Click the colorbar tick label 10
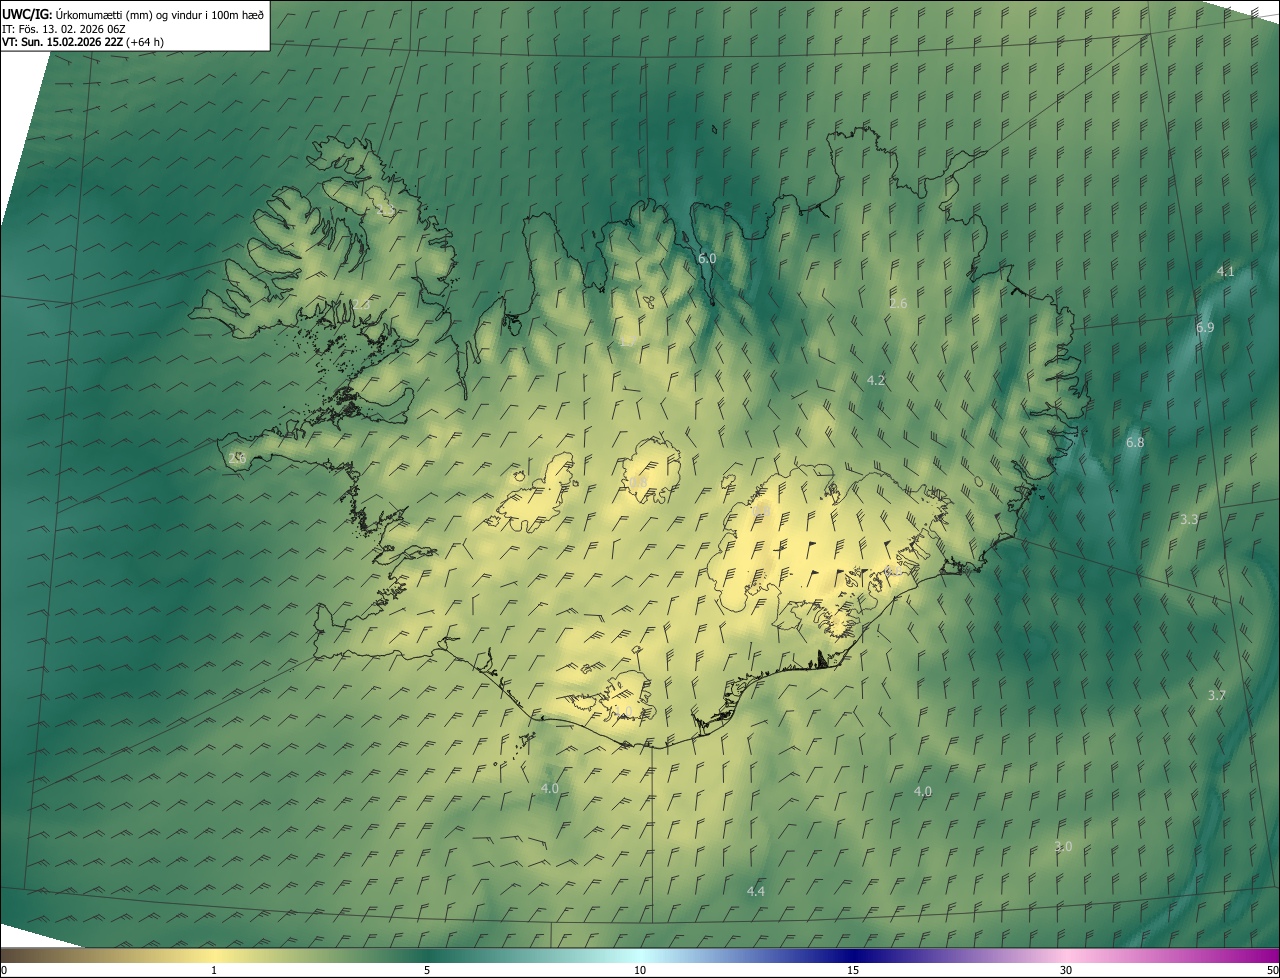Viewport: 1280px width, 978px height. [640, 970]
